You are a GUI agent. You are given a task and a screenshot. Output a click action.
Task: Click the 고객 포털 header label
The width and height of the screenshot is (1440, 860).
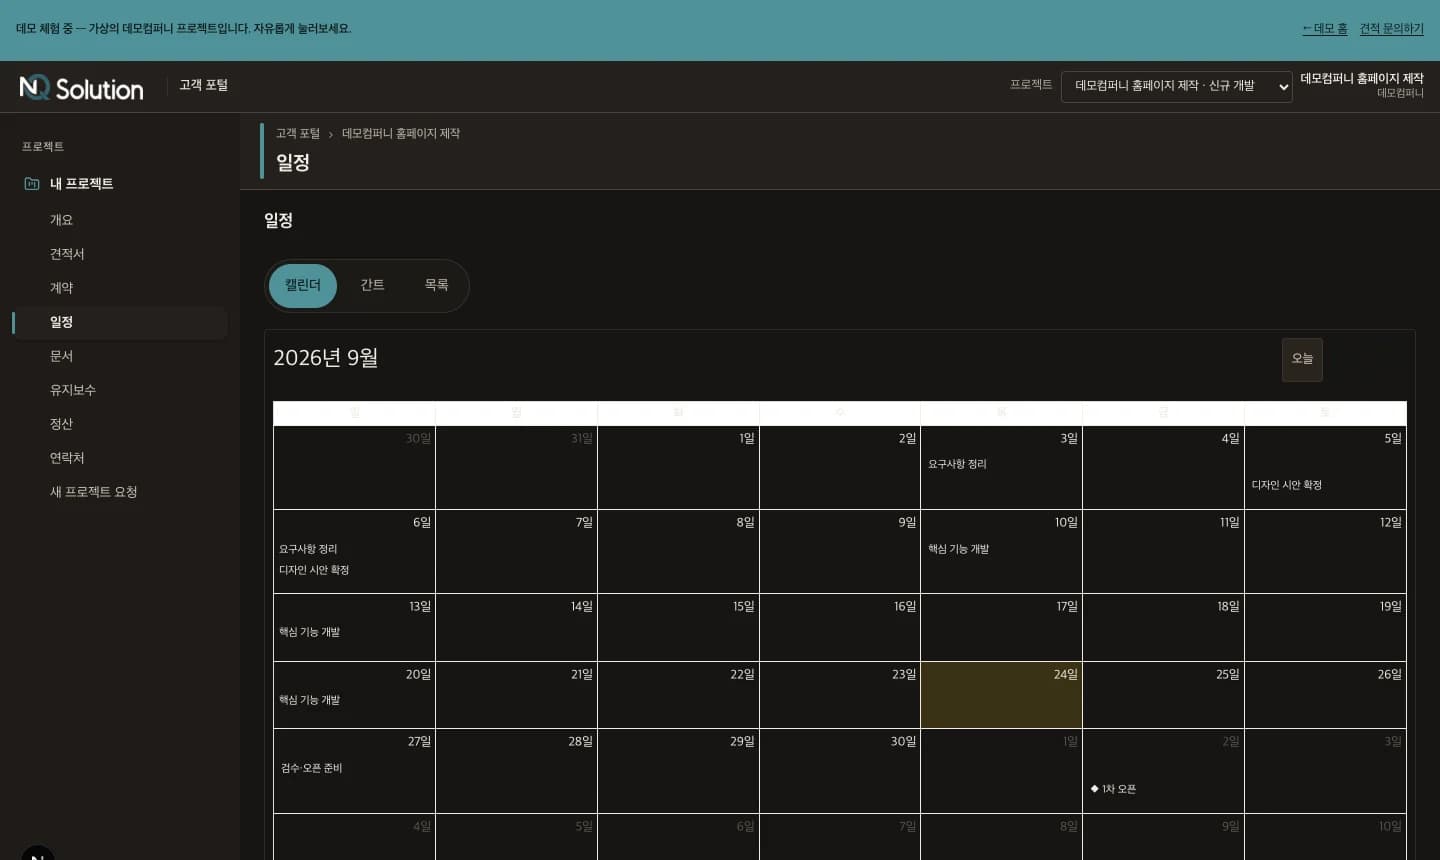[203, 85]
